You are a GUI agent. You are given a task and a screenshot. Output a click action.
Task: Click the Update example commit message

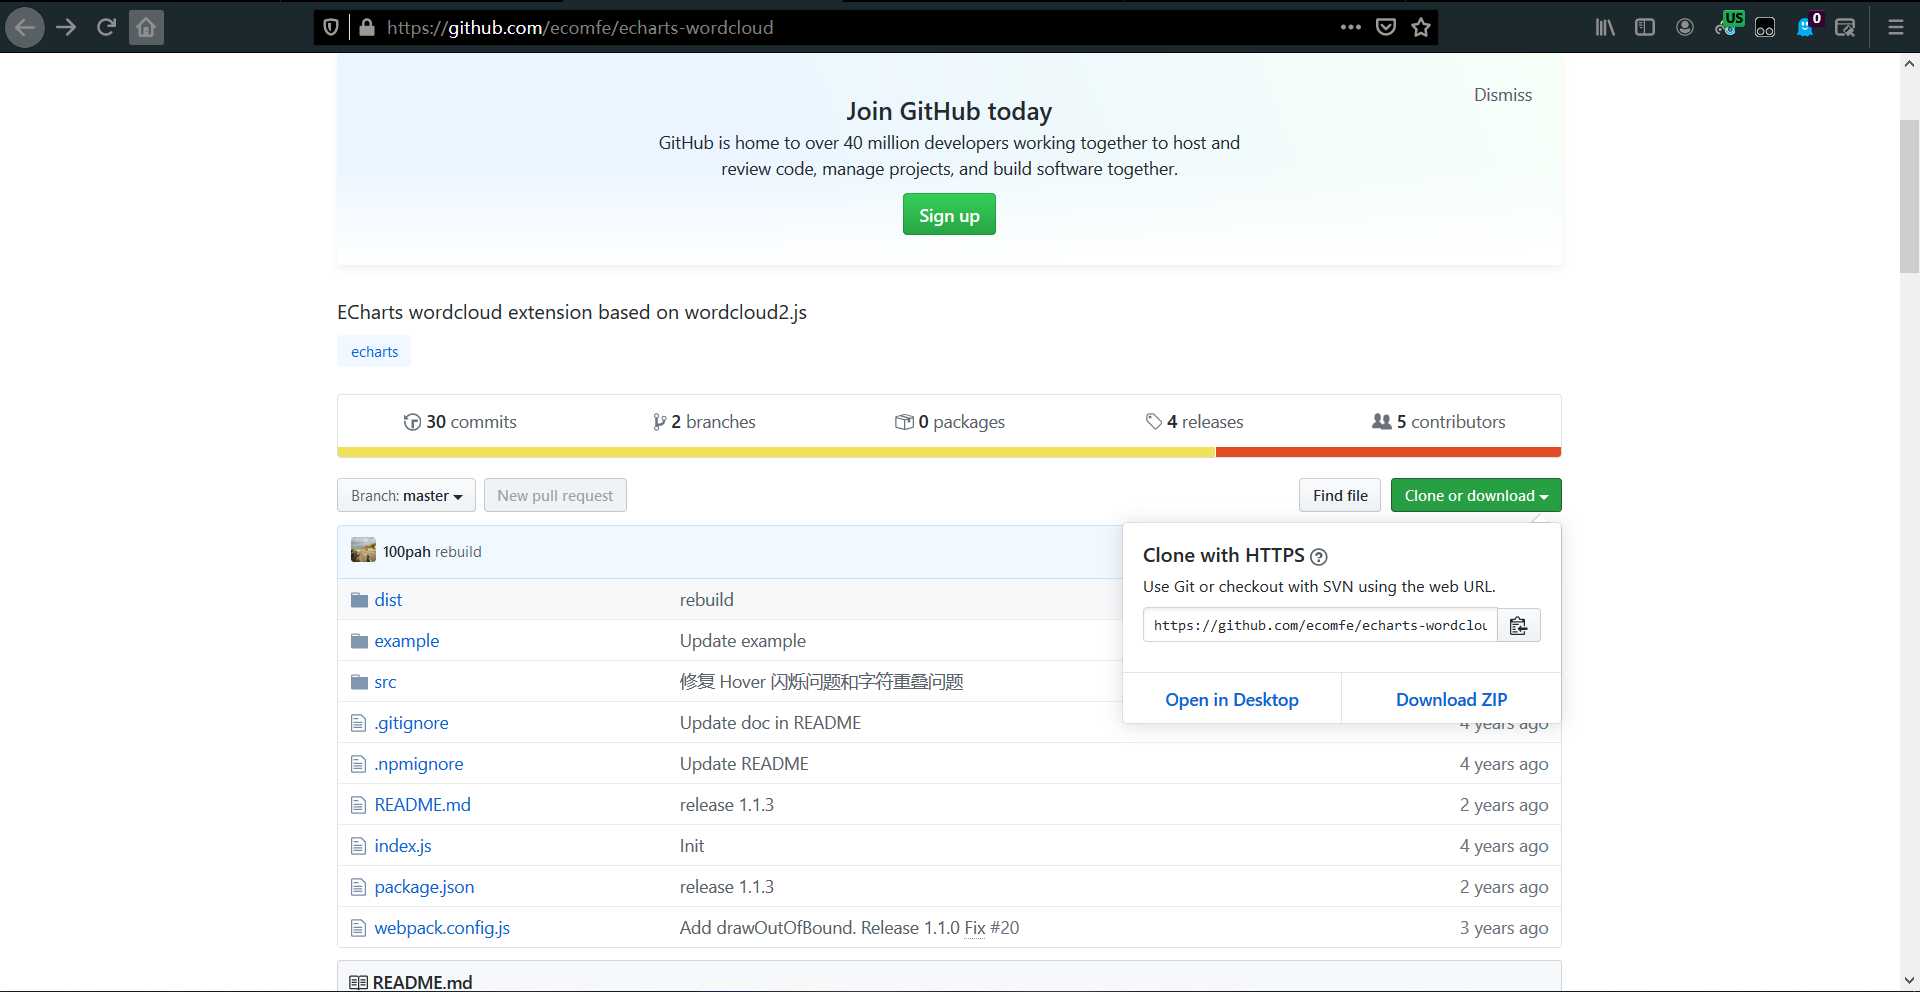coord(742,641)
